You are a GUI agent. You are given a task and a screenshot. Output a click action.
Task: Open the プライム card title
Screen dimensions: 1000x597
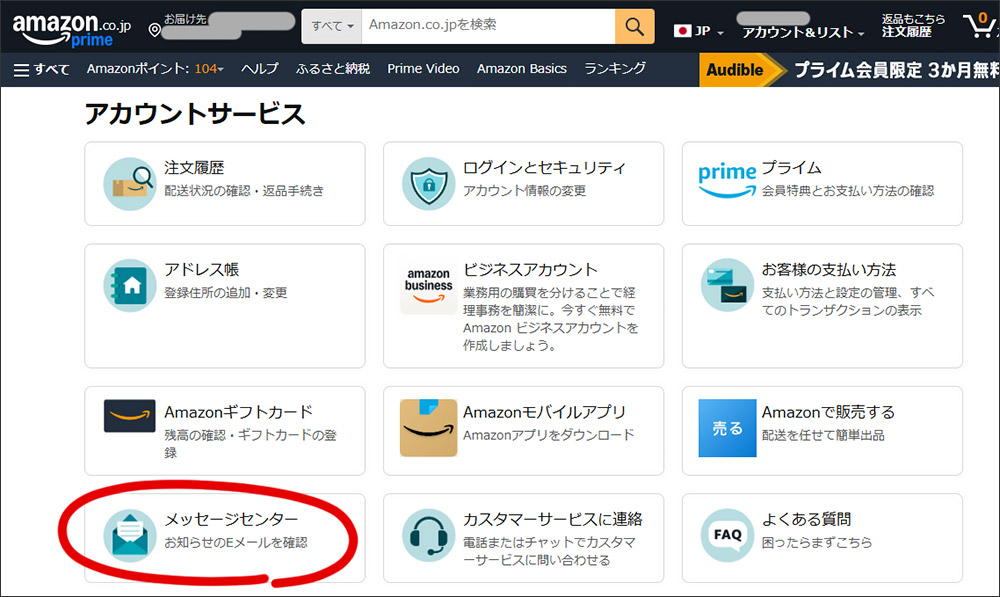tap(791, 168)
